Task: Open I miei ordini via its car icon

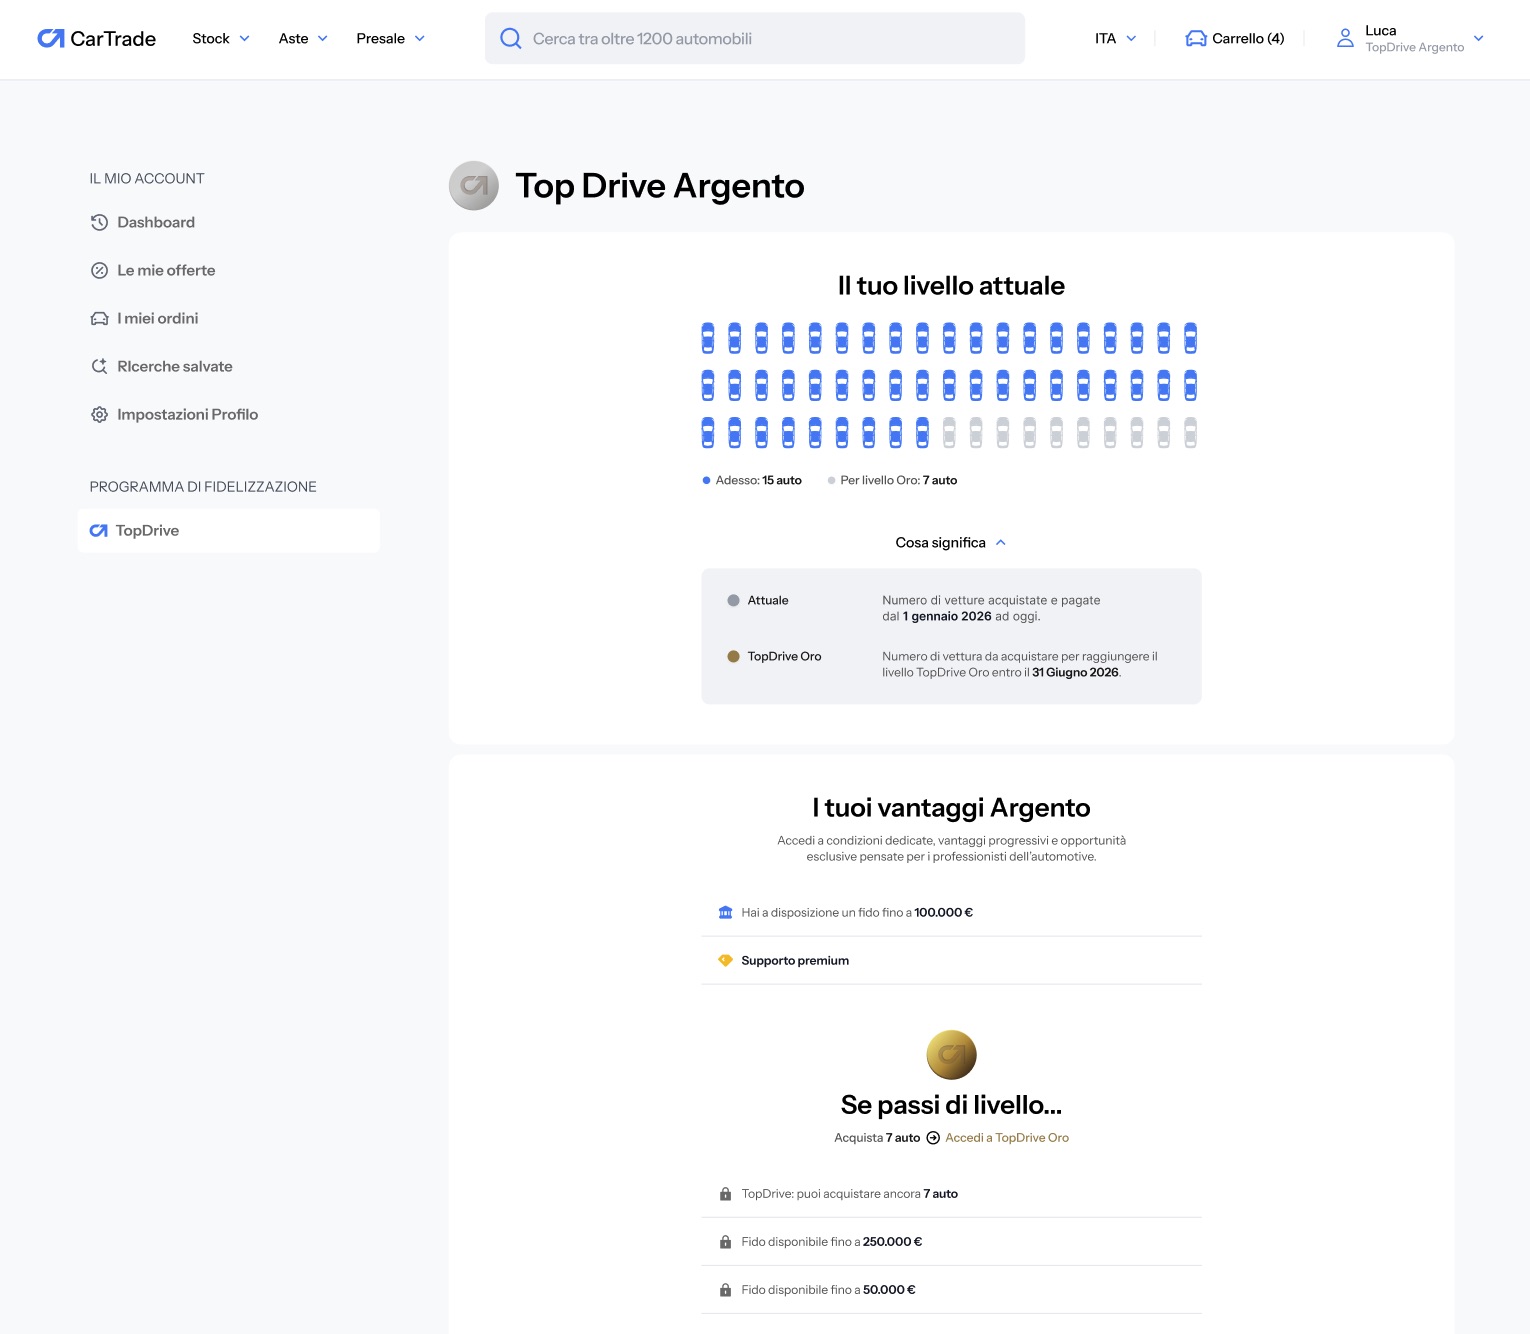Action: point(99,318)
